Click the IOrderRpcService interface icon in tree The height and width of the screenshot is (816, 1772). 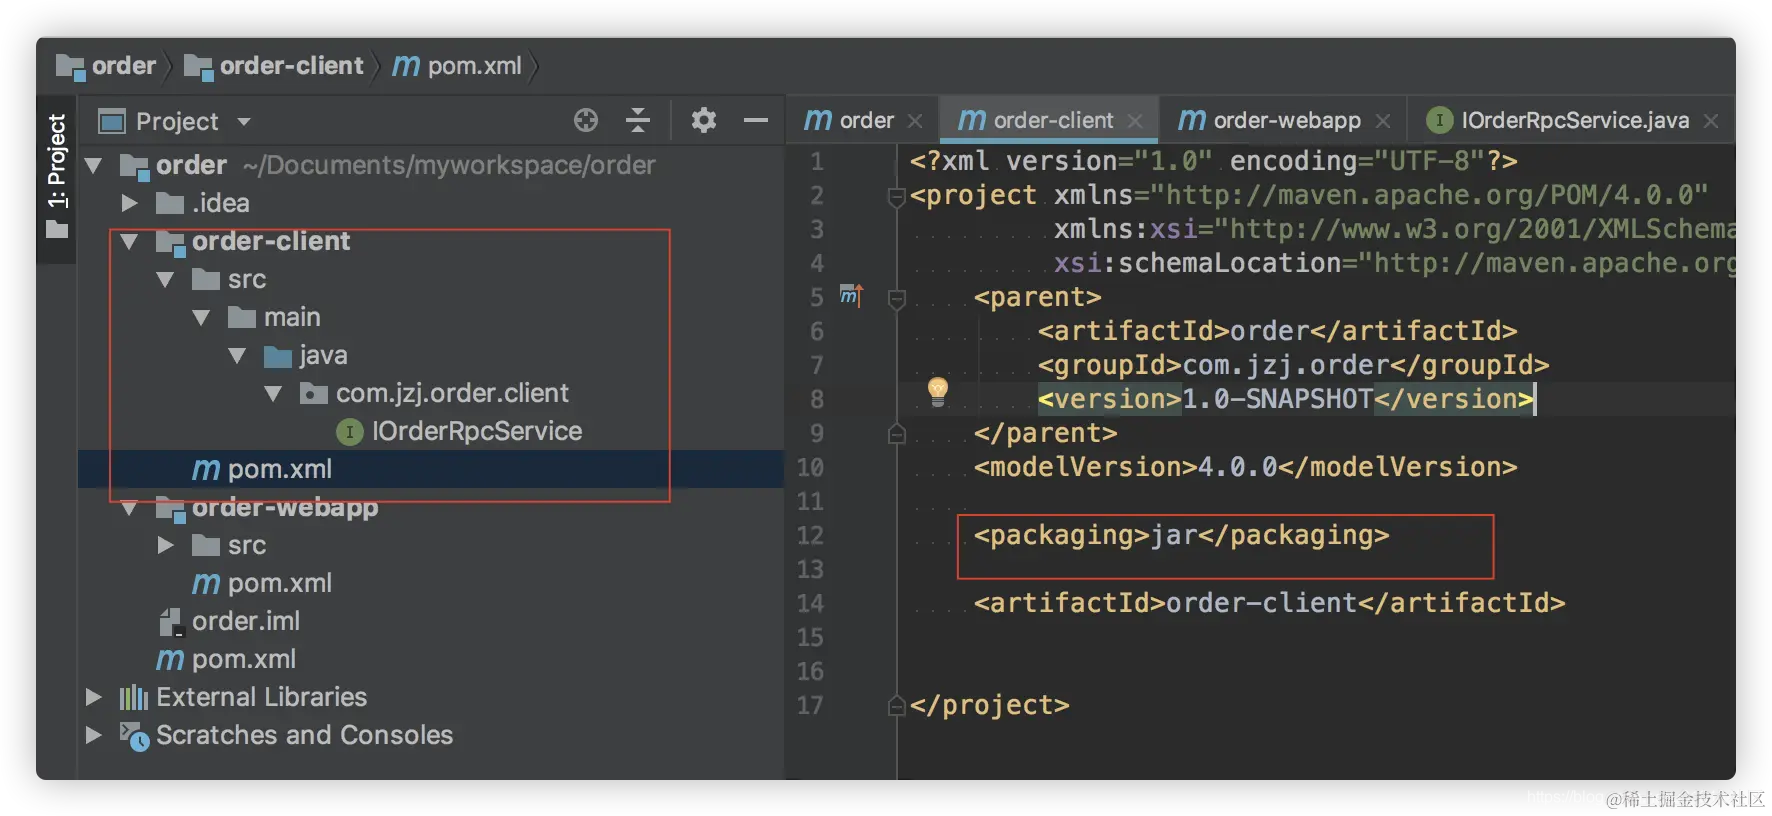tap(349, 432)
